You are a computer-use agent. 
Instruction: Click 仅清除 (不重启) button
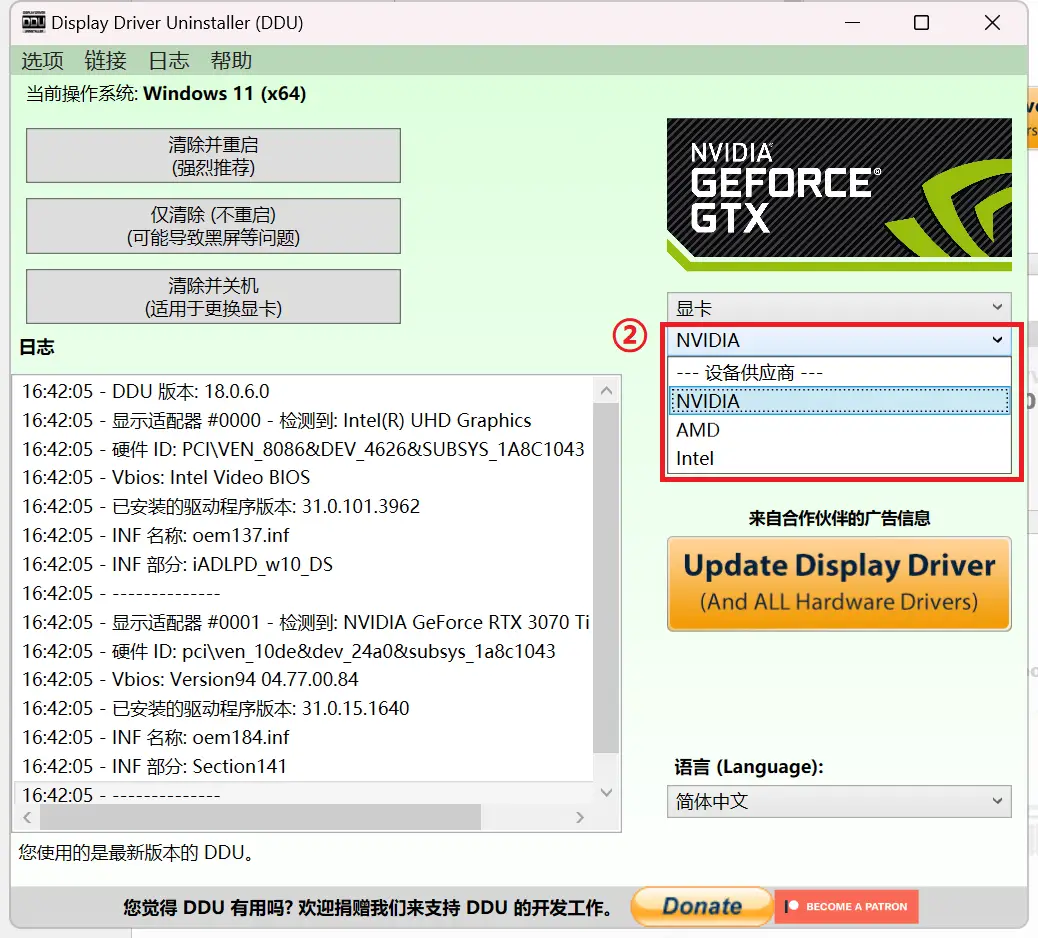tap(213, 226)
